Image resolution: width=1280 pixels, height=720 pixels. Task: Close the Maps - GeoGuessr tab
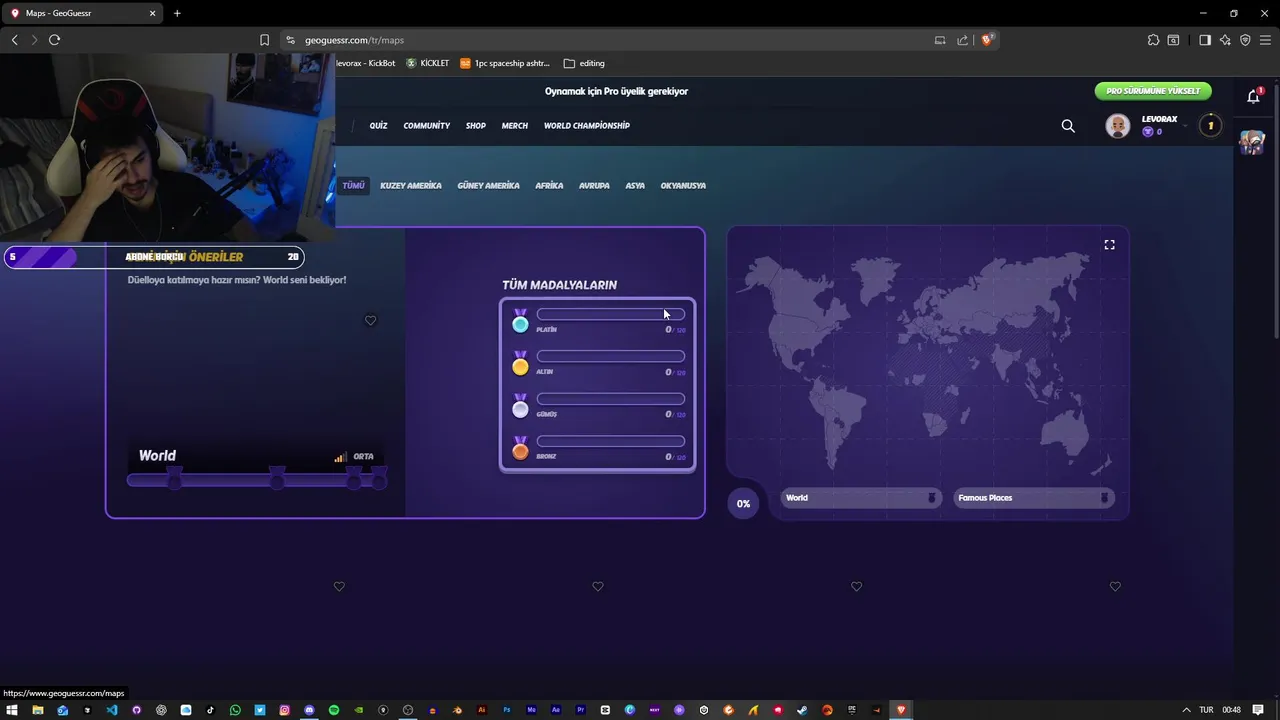point(152,13)
